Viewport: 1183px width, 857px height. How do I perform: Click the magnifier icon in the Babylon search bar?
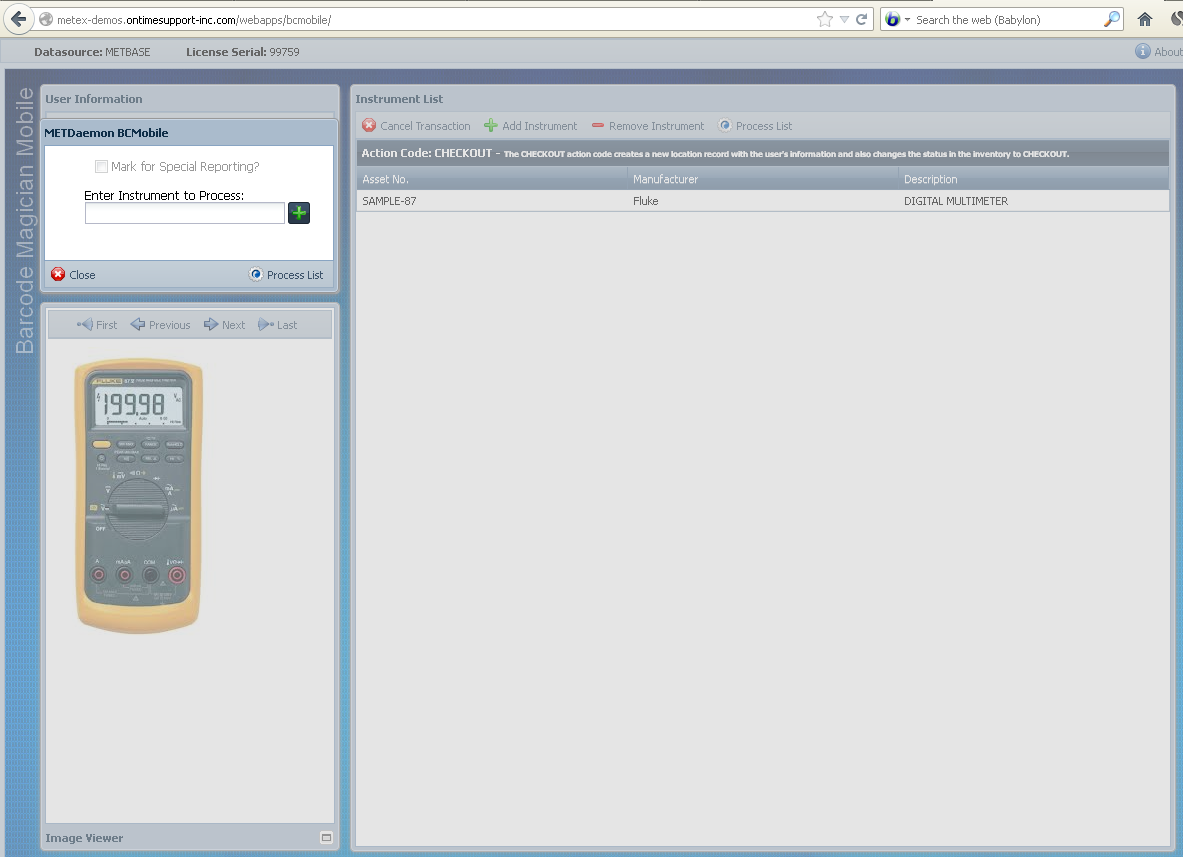pos(1110,19)
